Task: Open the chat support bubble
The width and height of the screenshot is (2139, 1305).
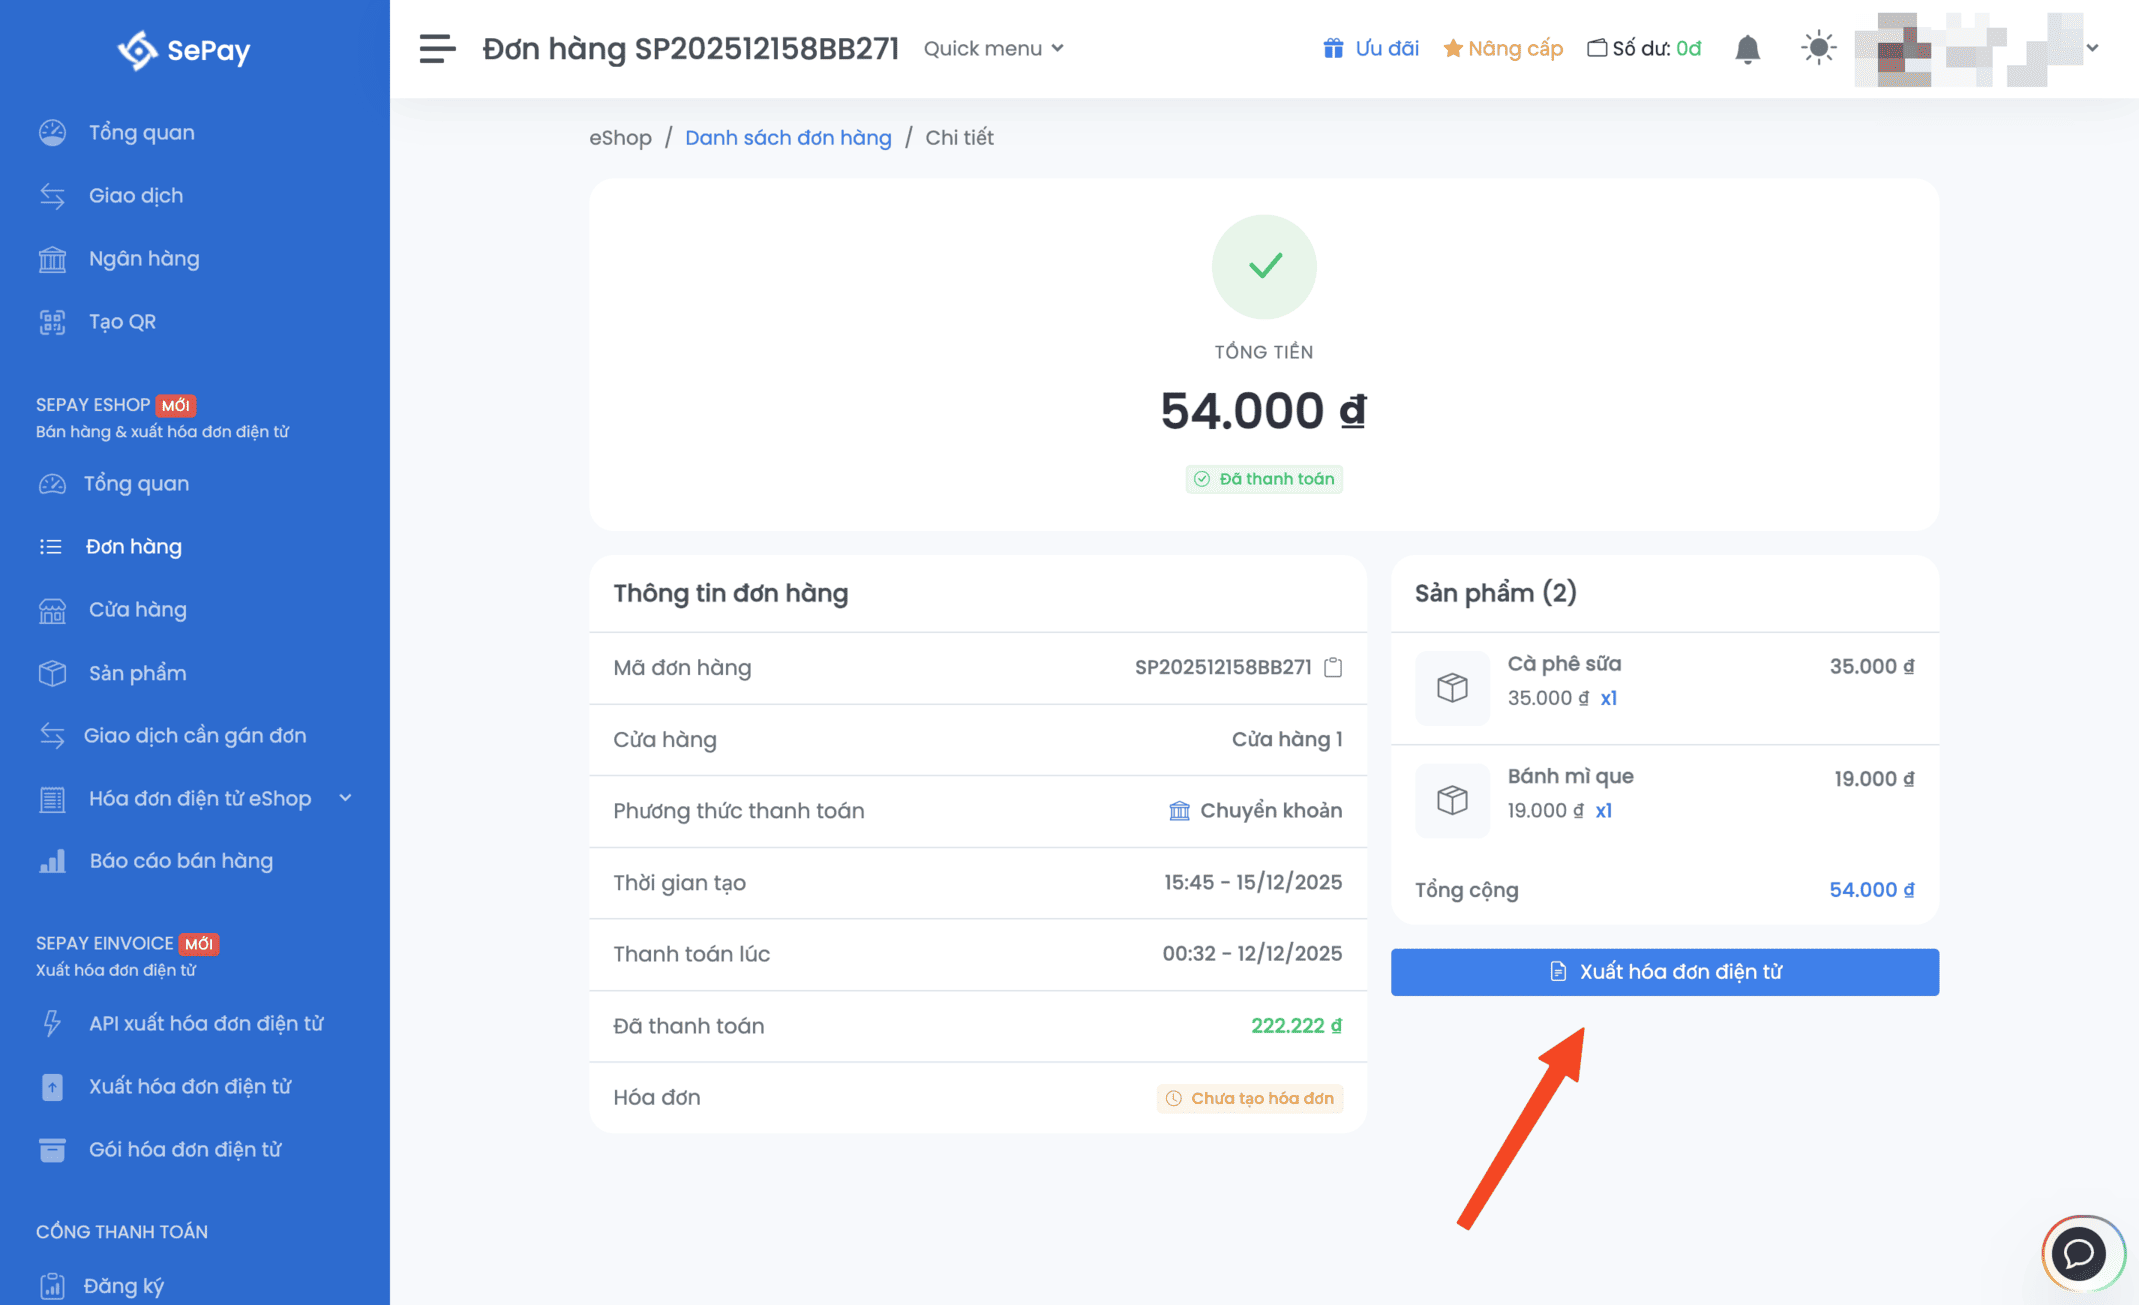Action: [2080, 1252]
